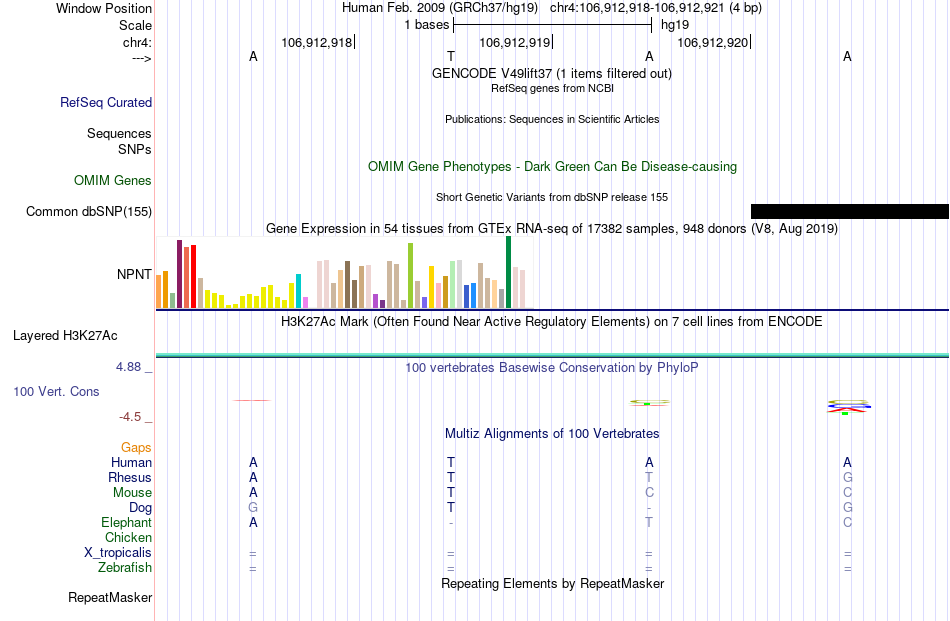Viewport: 950px width, 621px height.
Task: Select the Chicken species row label
Action: click(128, 537)
